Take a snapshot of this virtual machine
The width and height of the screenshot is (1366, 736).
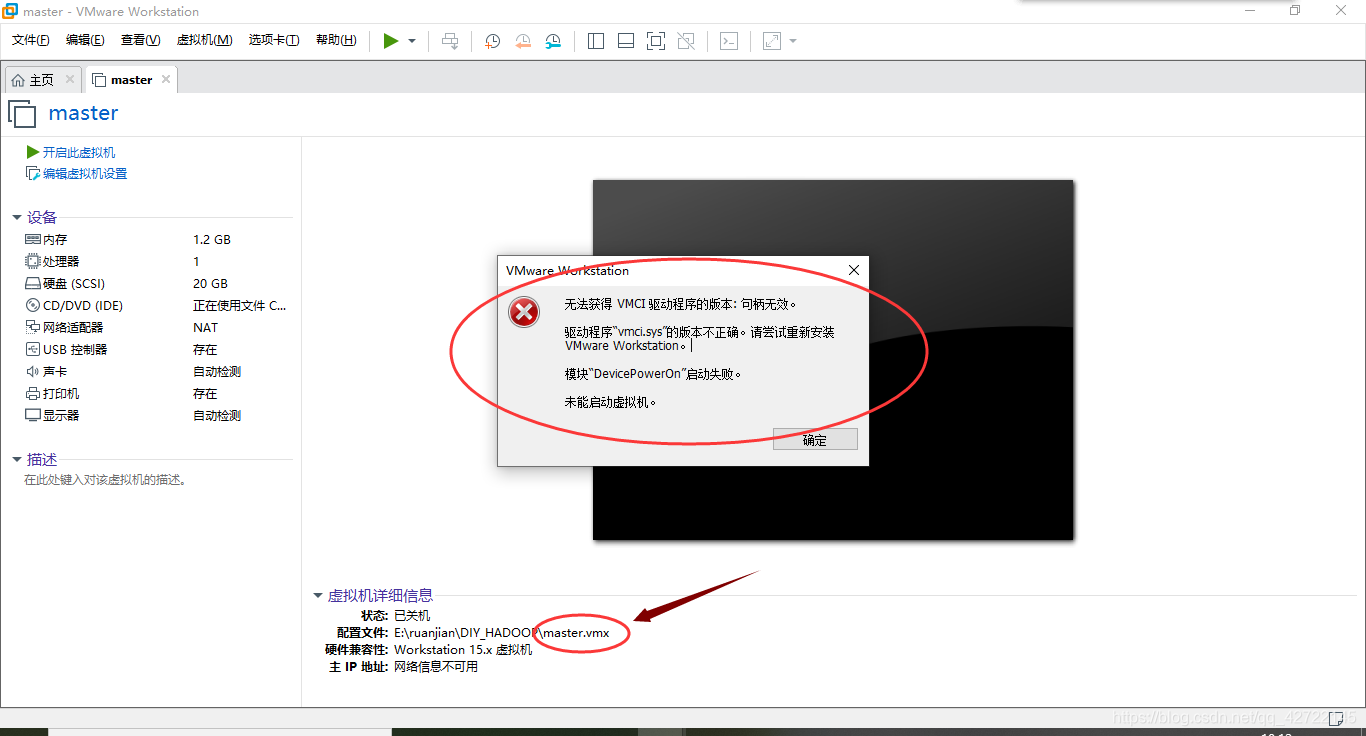point(492,41)
